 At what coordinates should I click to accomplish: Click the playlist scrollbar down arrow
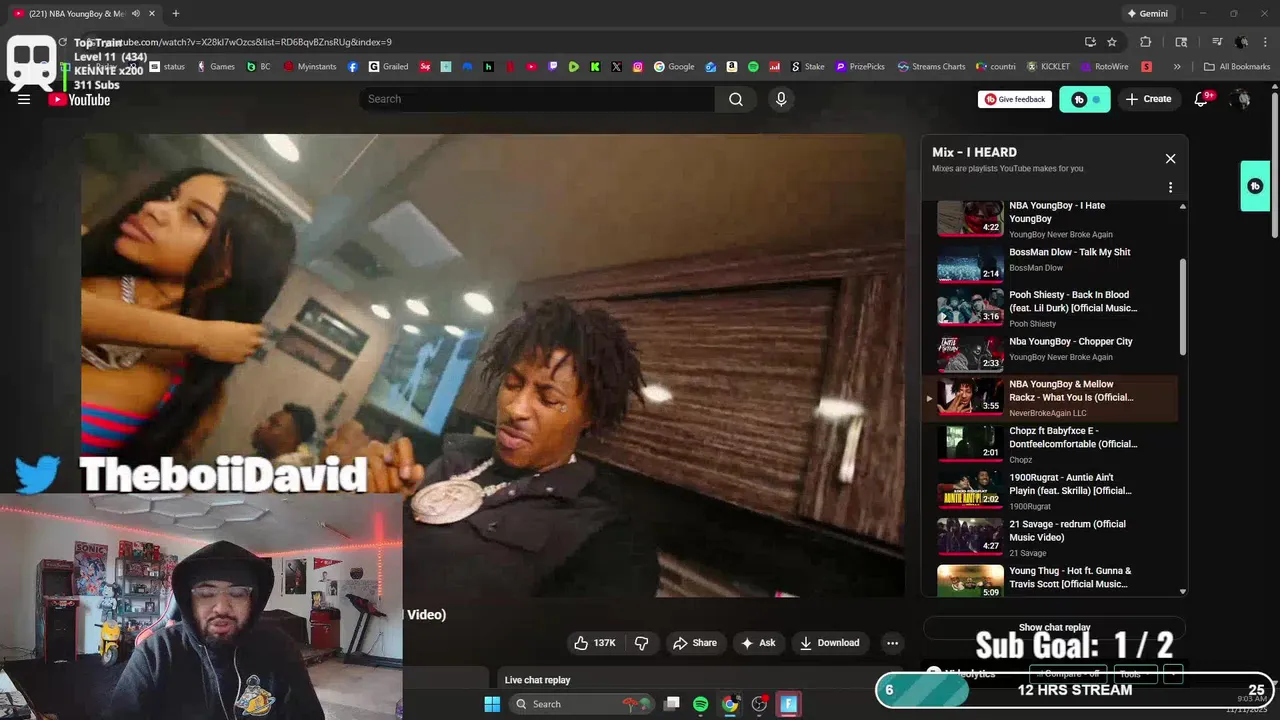(1183, 592)
